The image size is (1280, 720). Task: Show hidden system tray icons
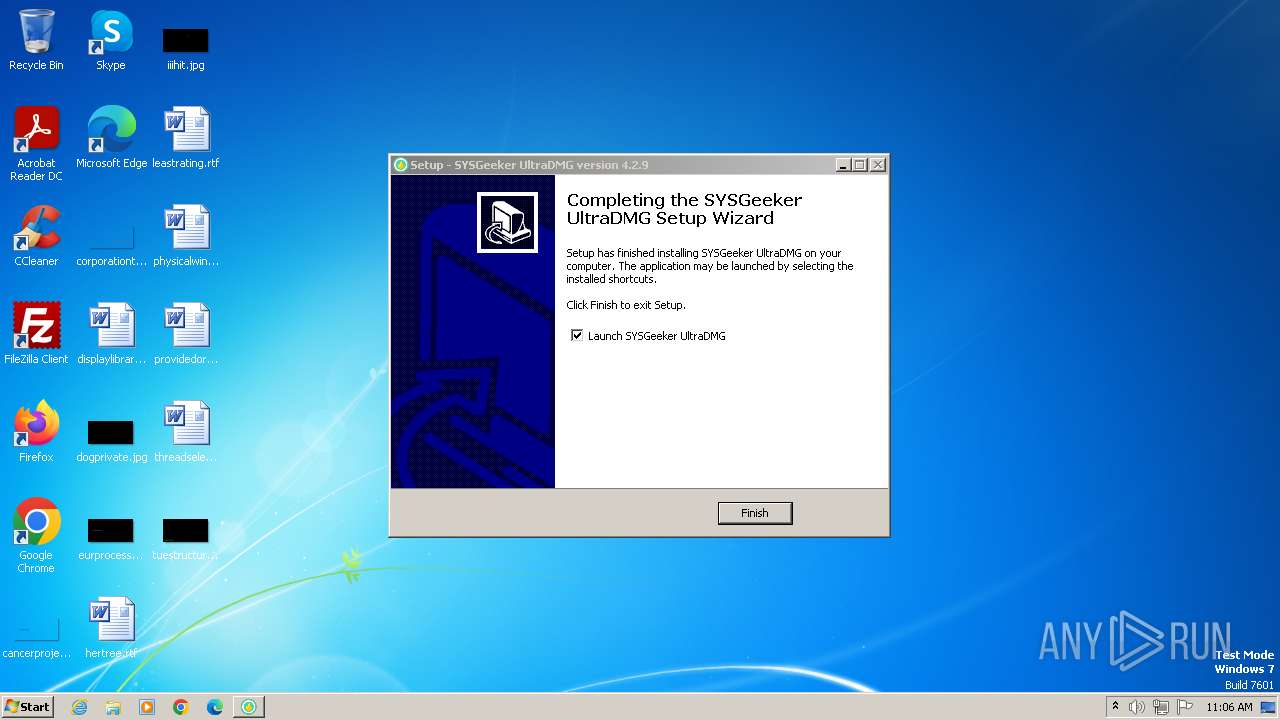point(1115,707)
